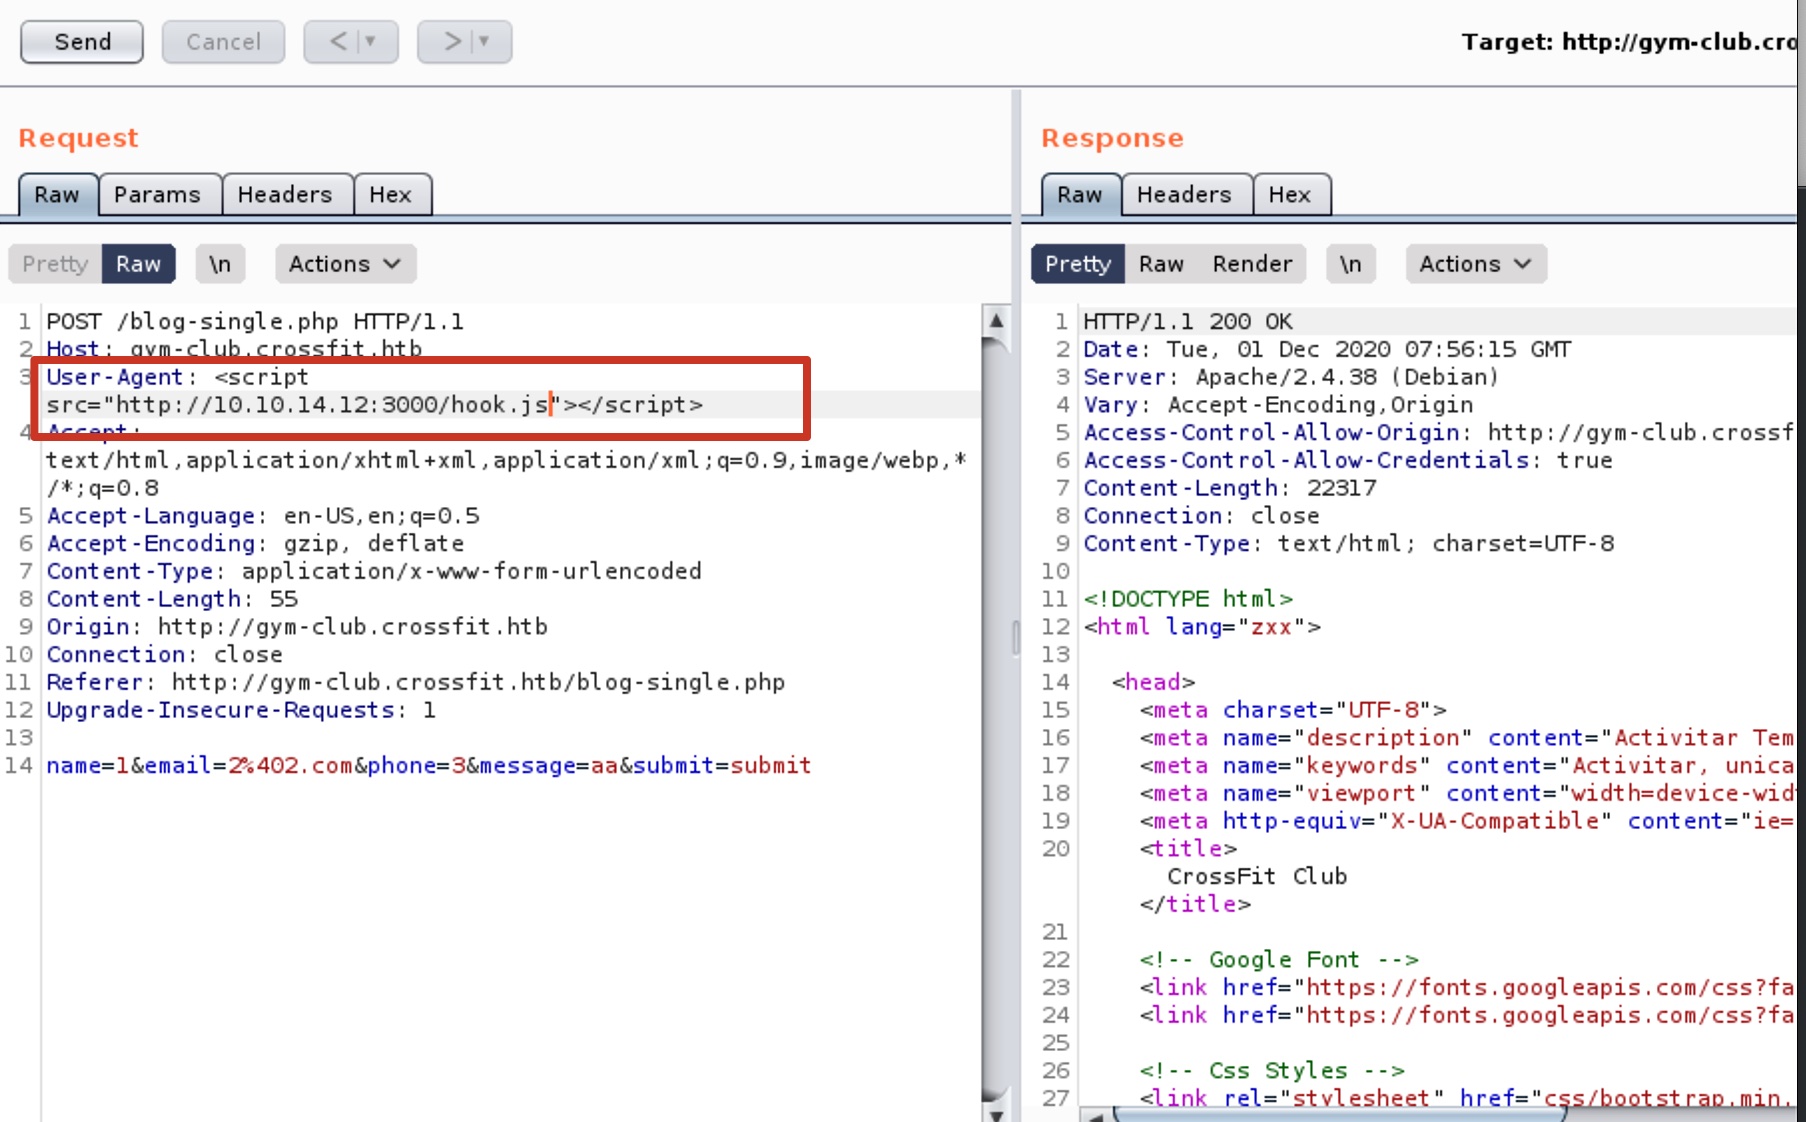Click the User-Agent header line
The height and width of the screenshot is (1122, 1806).
177,377
